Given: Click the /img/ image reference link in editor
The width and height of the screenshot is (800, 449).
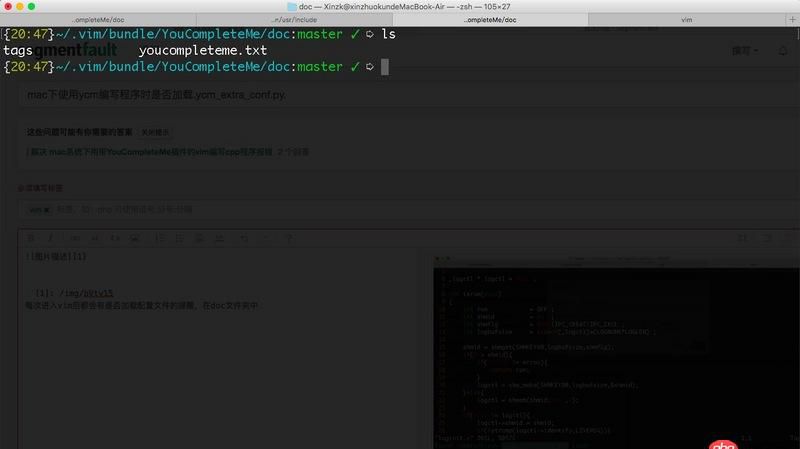Looking at the screenshot, I should point(86,293).
